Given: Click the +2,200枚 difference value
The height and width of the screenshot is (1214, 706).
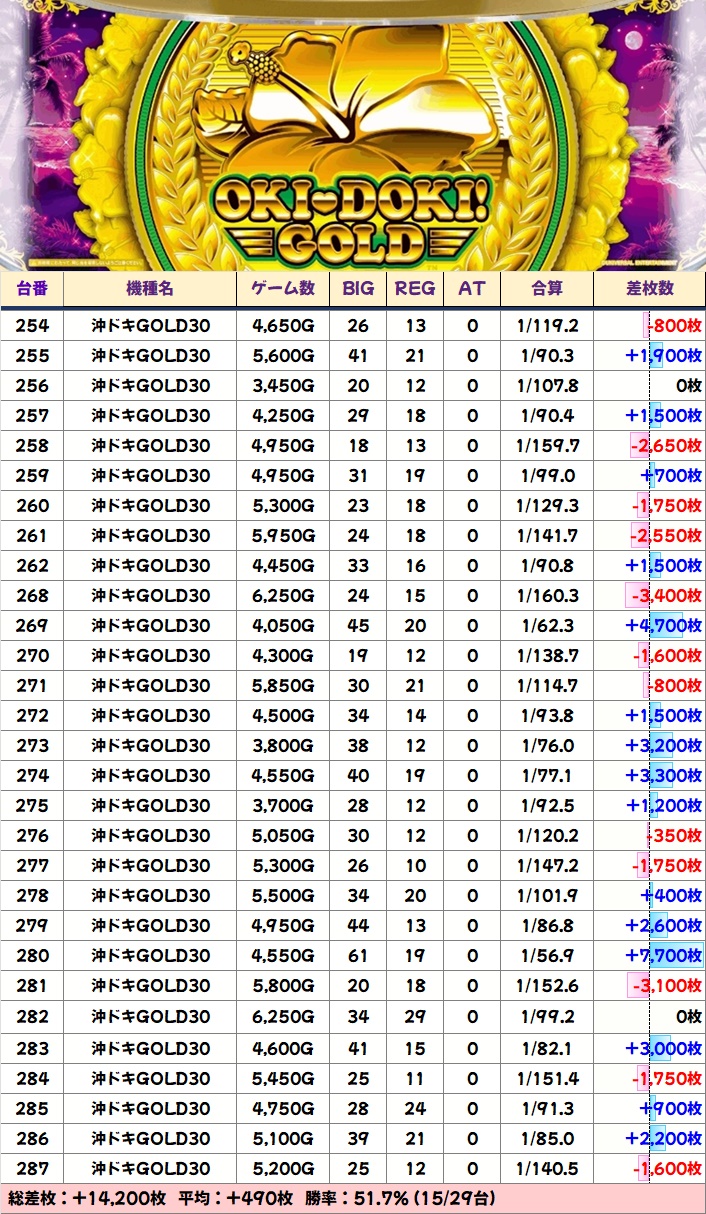Looking at the screenshot, I should point(663,1138).
